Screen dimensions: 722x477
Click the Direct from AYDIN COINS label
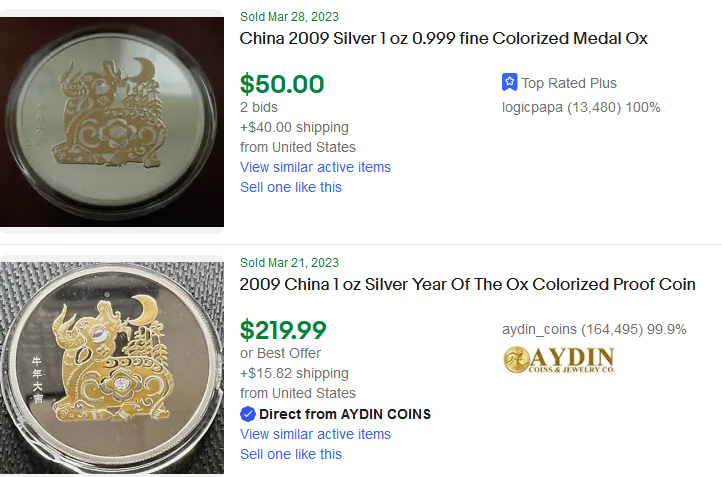click(345, 414)
